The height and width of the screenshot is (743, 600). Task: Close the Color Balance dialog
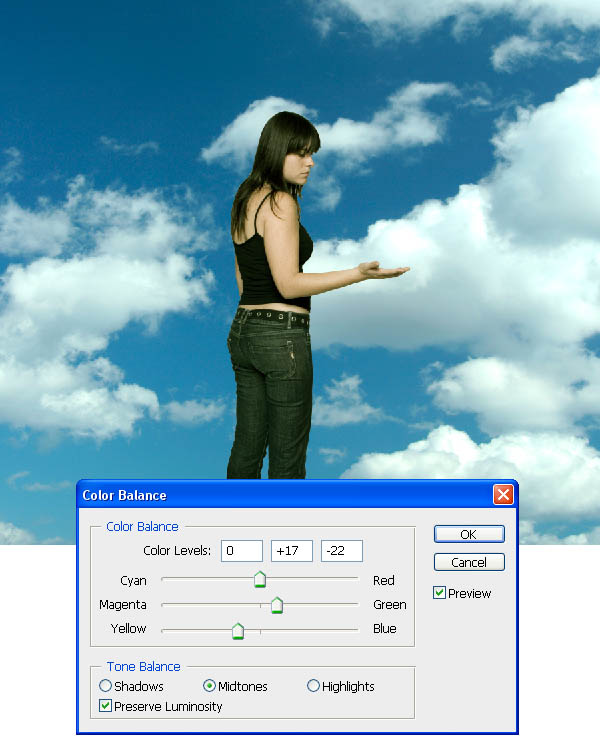pyautogui.click(x=503, y=495)
